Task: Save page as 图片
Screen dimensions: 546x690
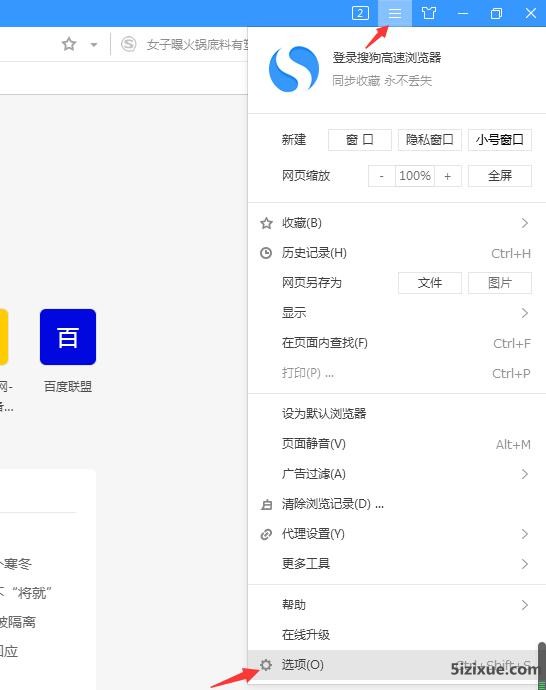Action: point(499,283)
